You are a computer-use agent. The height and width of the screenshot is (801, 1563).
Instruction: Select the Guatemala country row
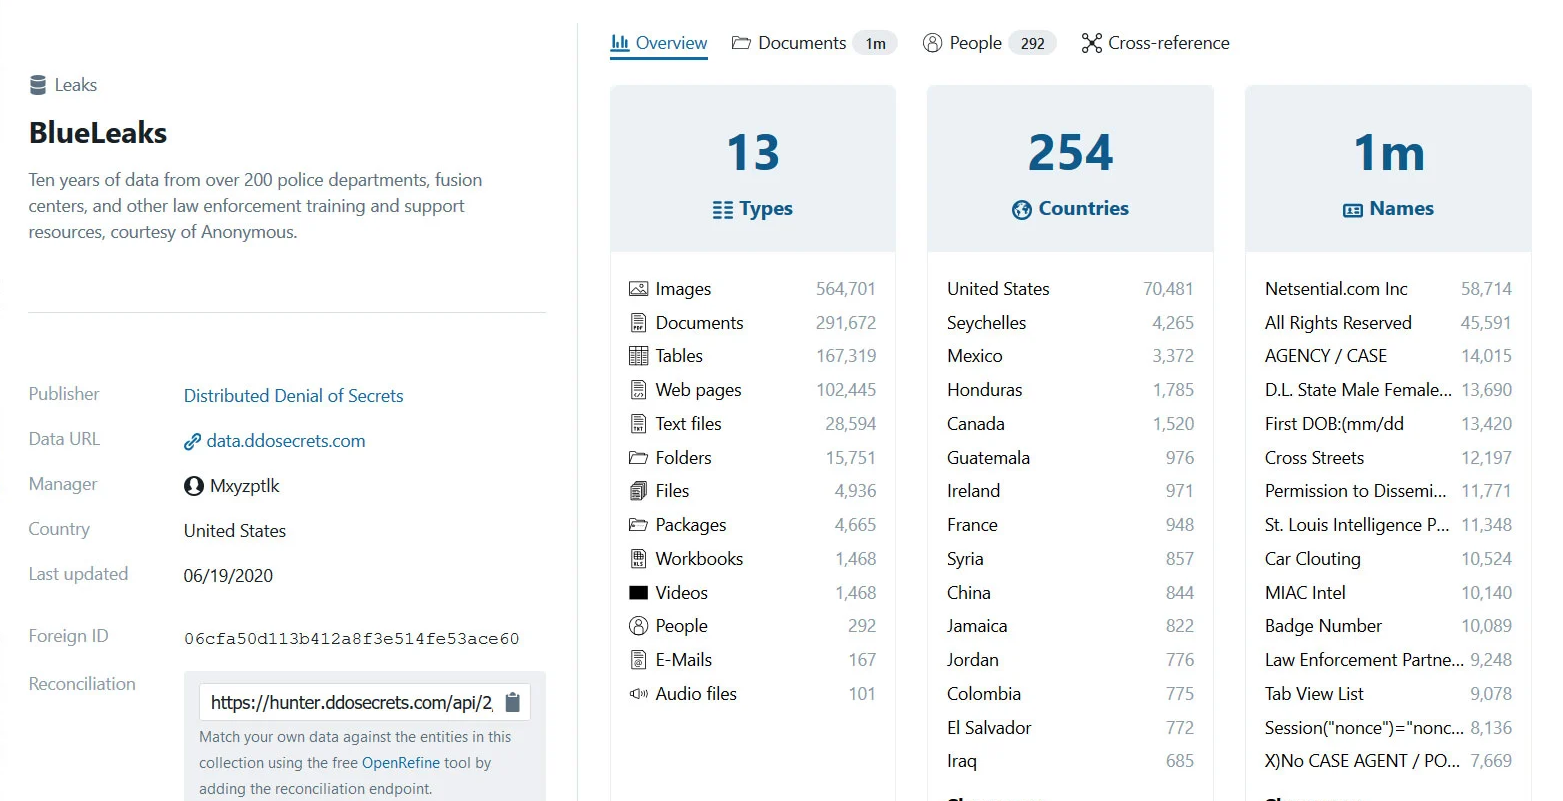click(1070, 458)
